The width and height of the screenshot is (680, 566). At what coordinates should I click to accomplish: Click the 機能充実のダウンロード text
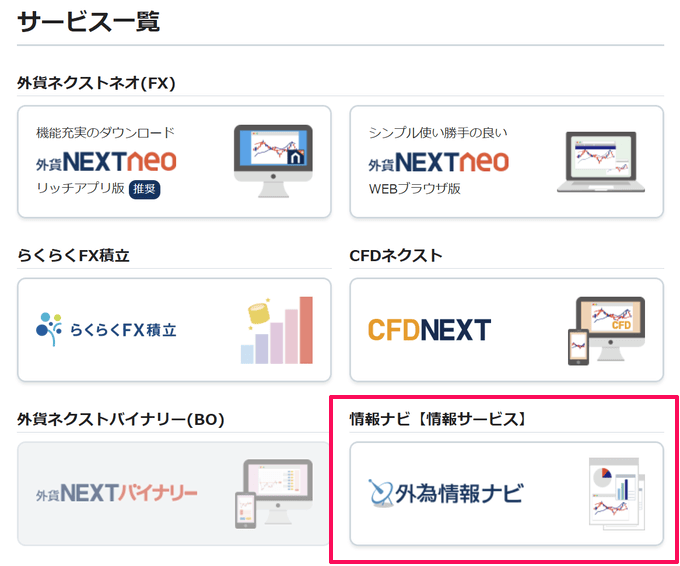(105, 132)
